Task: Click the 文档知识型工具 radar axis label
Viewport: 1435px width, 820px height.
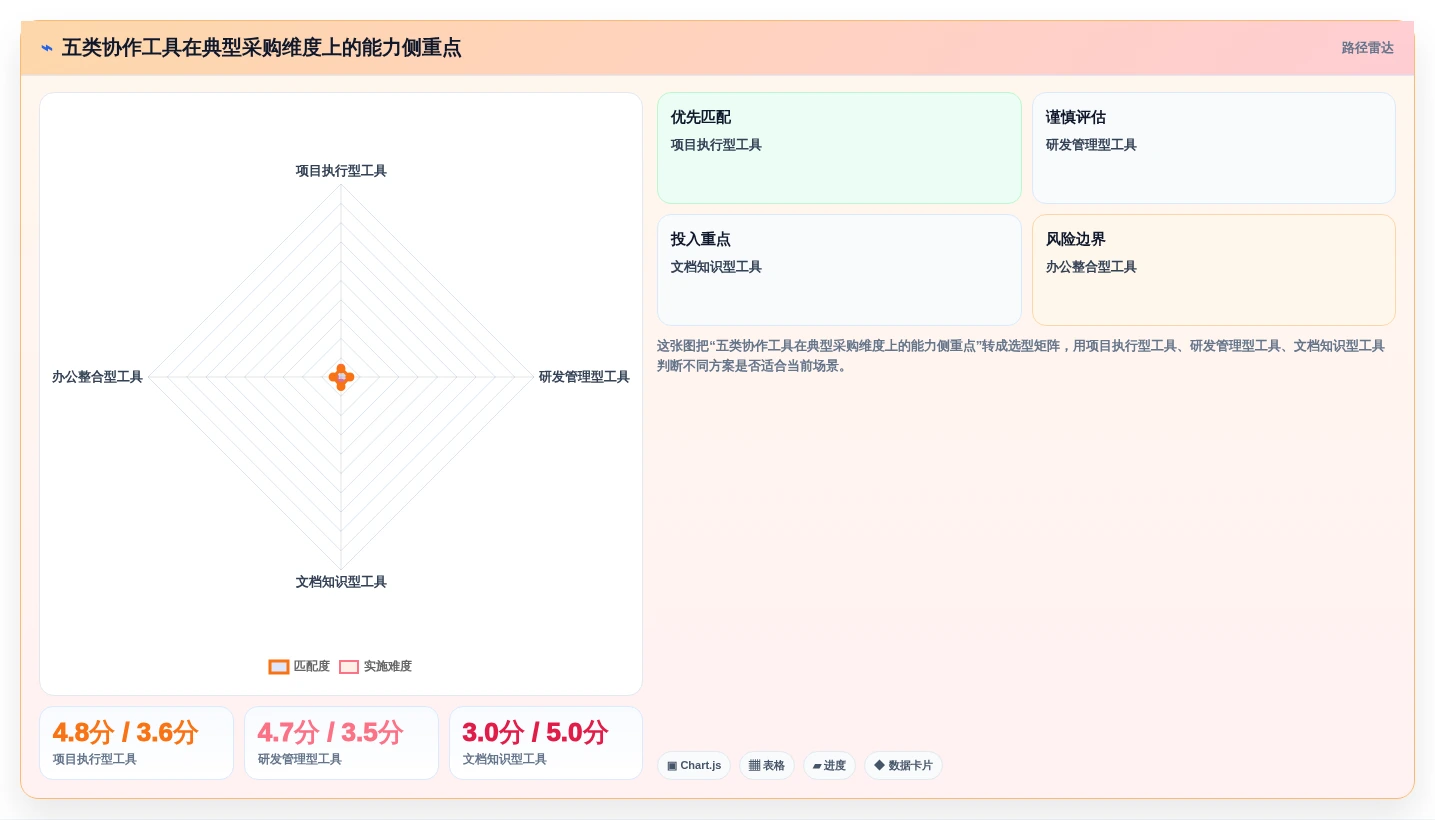Action: point(341,582)
